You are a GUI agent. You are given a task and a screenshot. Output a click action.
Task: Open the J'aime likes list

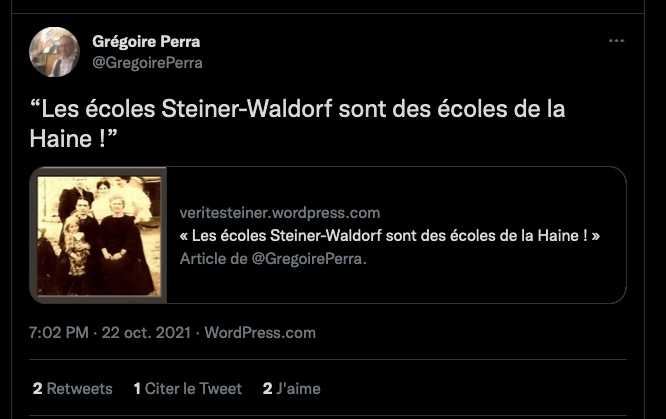(291, 388)
